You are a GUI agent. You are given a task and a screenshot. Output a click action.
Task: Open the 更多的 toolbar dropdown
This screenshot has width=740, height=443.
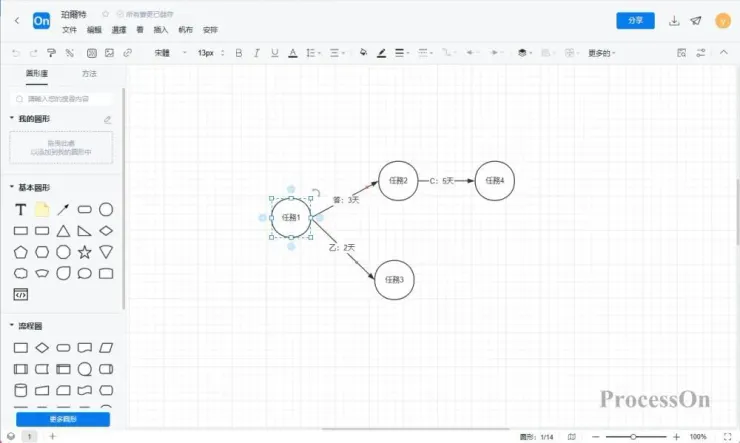602,53
